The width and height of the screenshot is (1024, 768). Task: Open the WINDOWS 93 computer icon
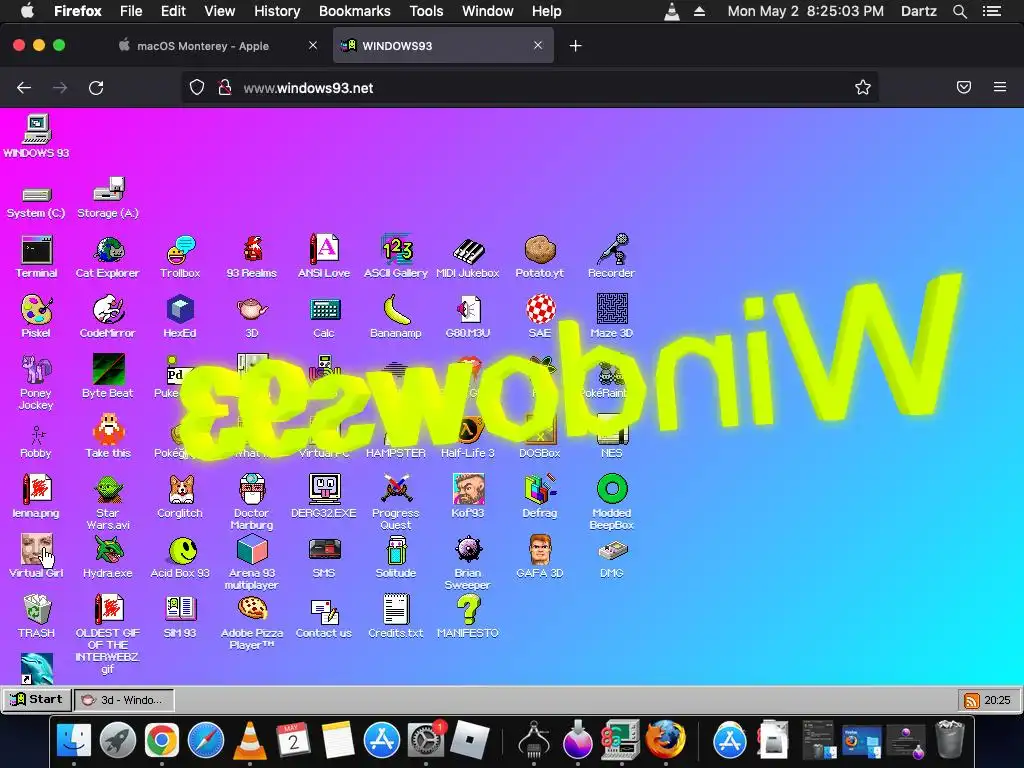[37, 129]
